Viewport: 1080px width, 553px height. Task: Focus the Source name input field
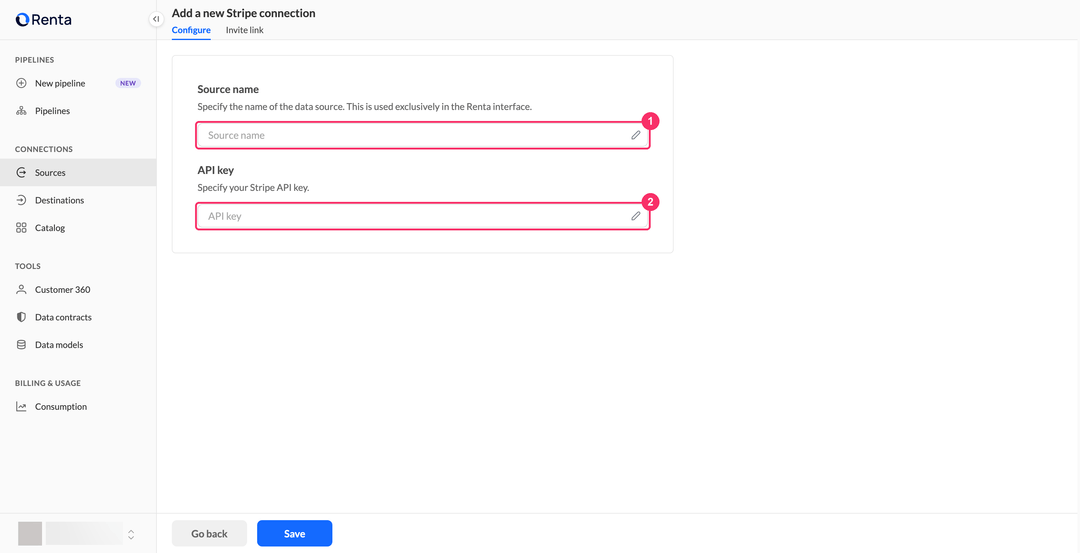pos(423,135)
